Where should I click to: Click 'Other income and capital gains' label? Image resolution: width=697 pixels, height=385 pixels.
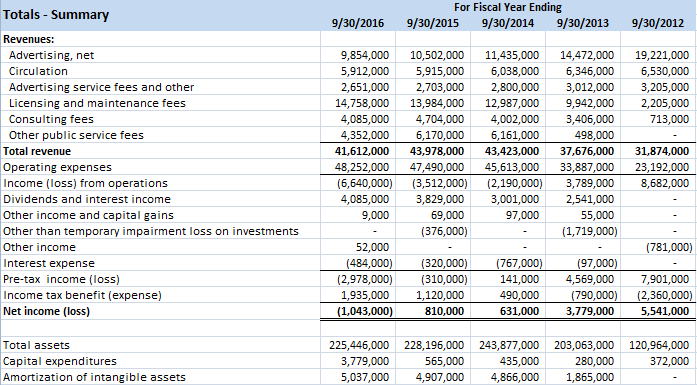[88, 215]
